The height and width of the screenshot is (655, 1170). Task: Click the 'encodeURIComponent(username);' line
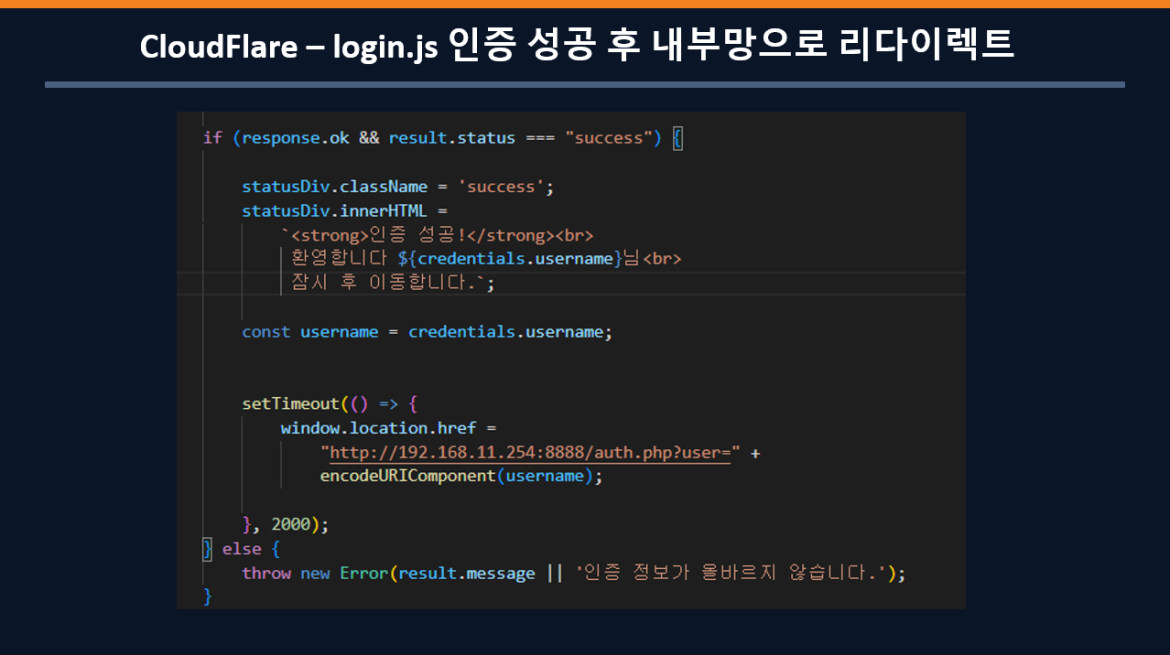[x=461, y=476]
